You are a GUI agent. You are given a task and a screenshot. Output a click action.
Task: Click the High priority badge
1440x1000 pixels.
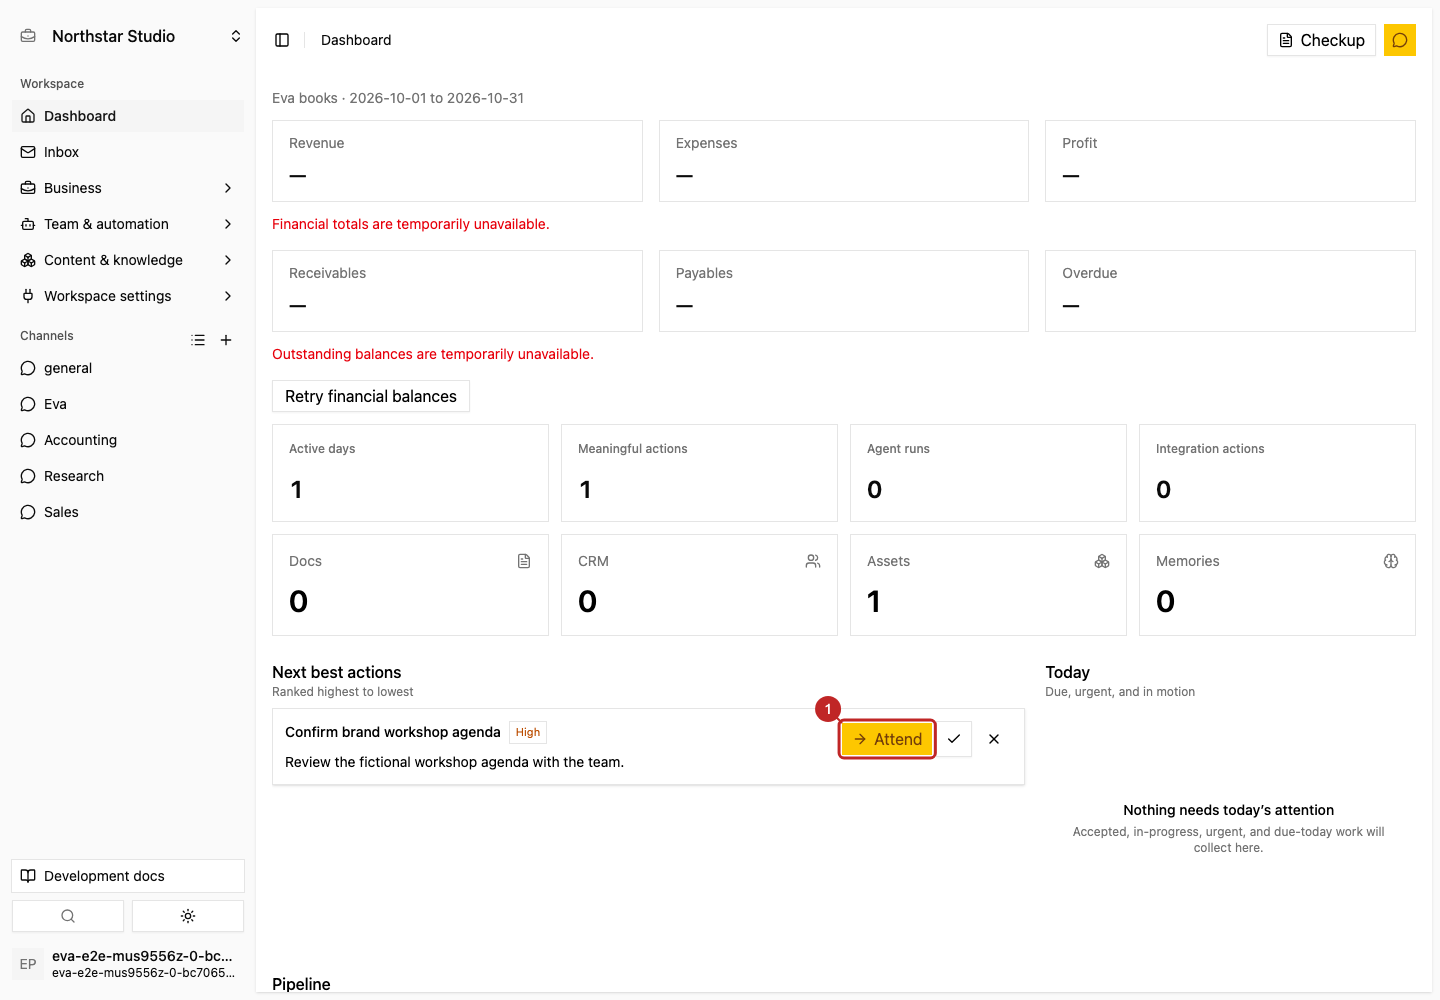[x=528, y=732]
